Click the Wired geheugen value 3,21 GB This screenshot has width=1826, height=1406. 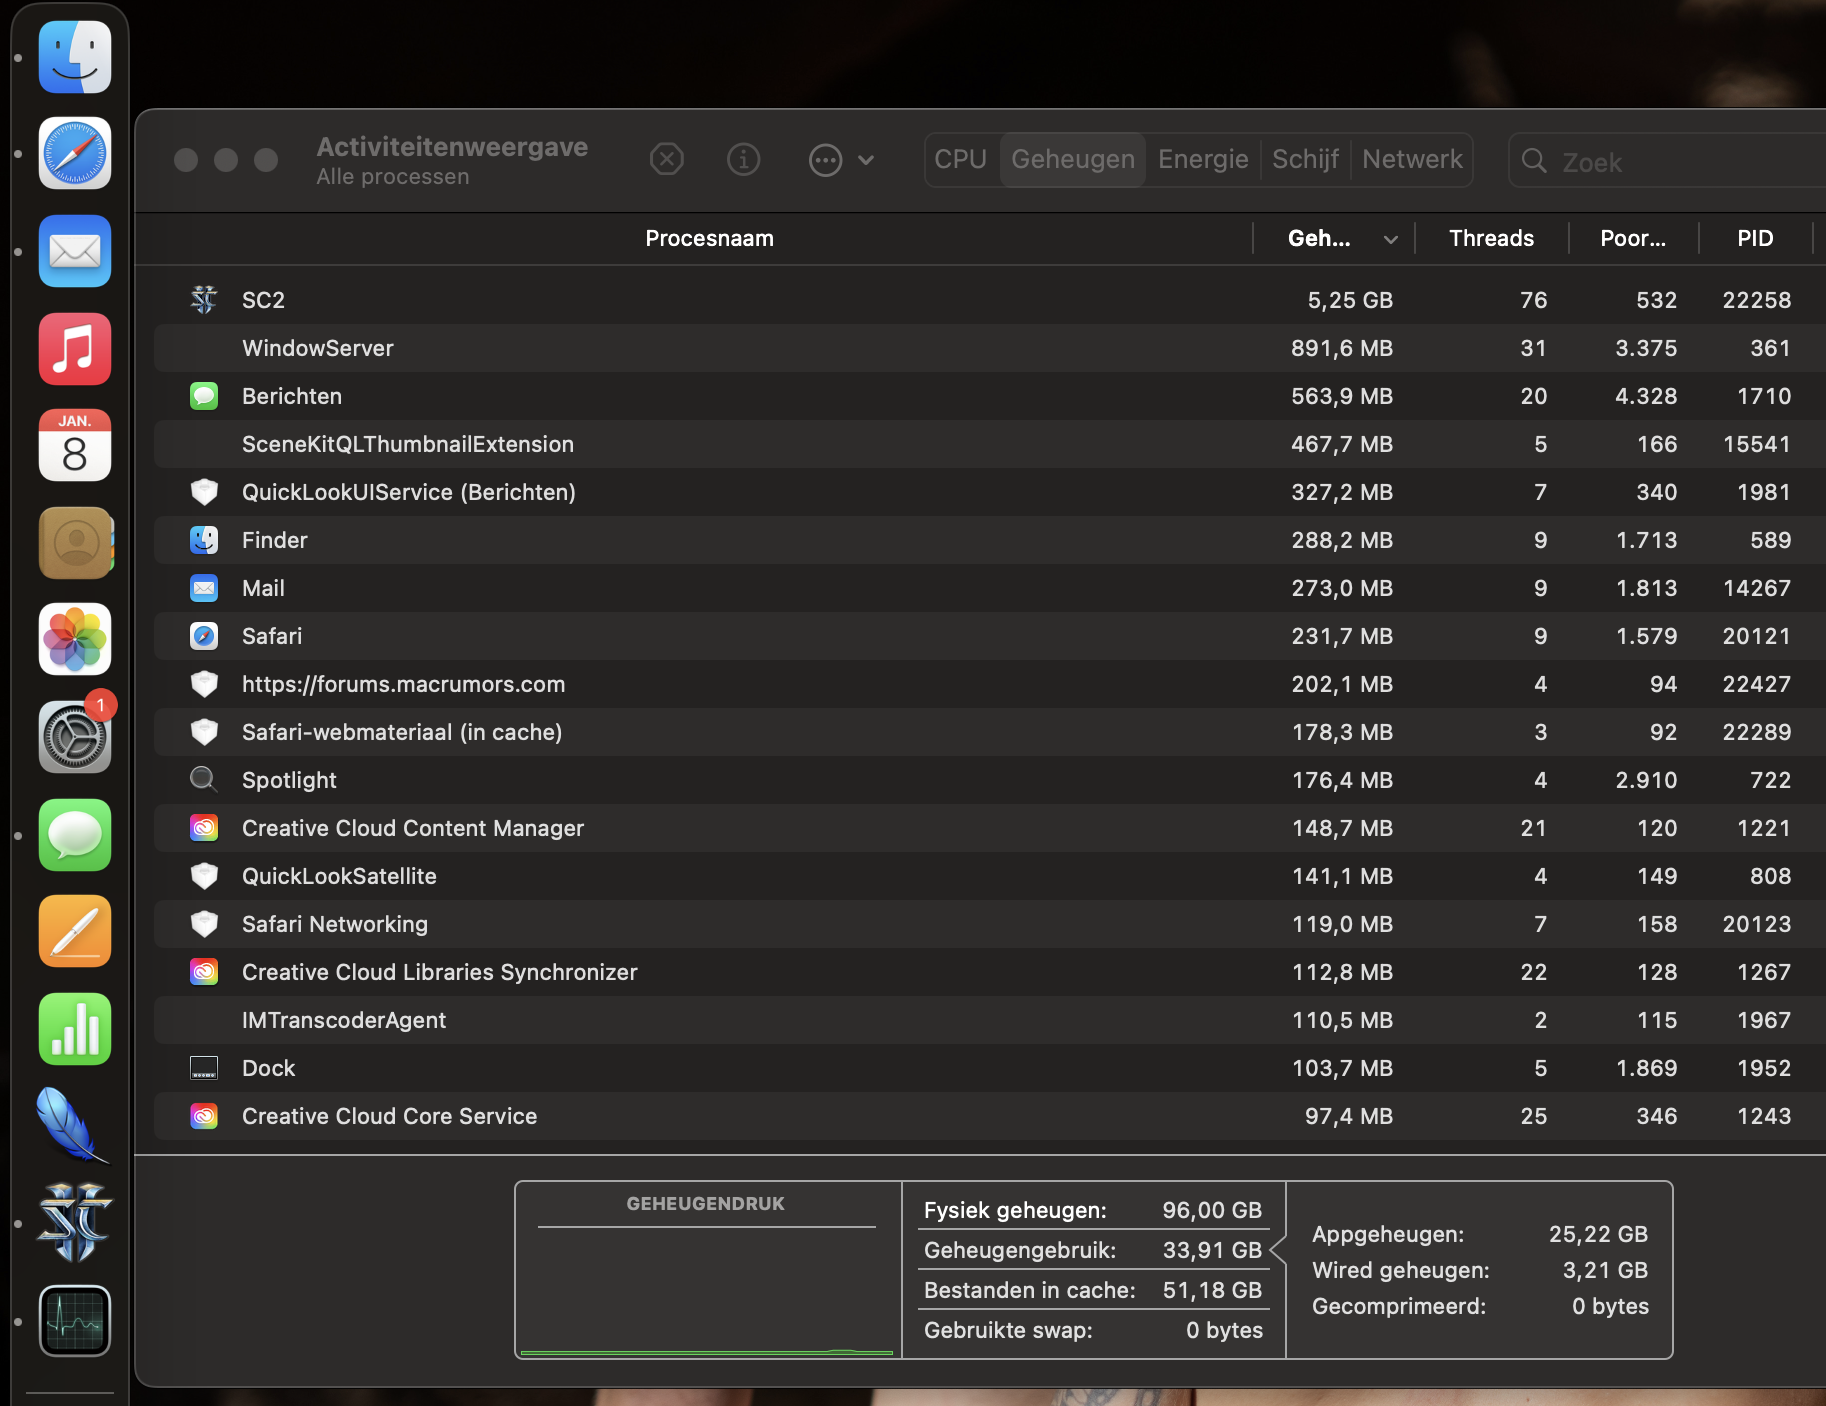tap(1605, 1270)
